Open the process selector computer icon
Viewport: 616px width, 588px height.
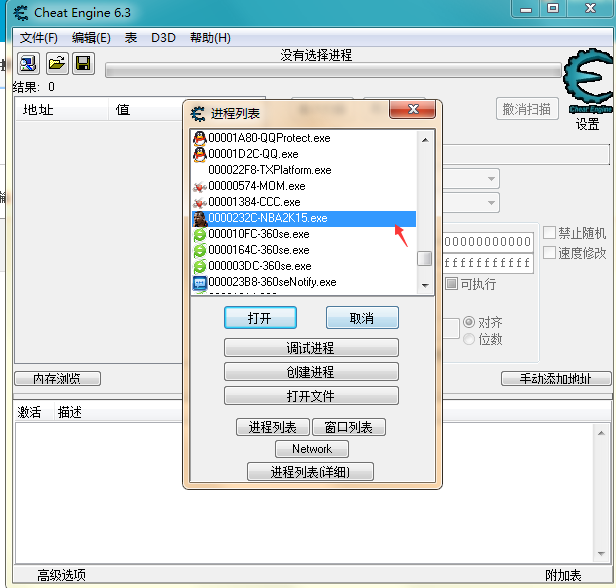click(28, 63)
